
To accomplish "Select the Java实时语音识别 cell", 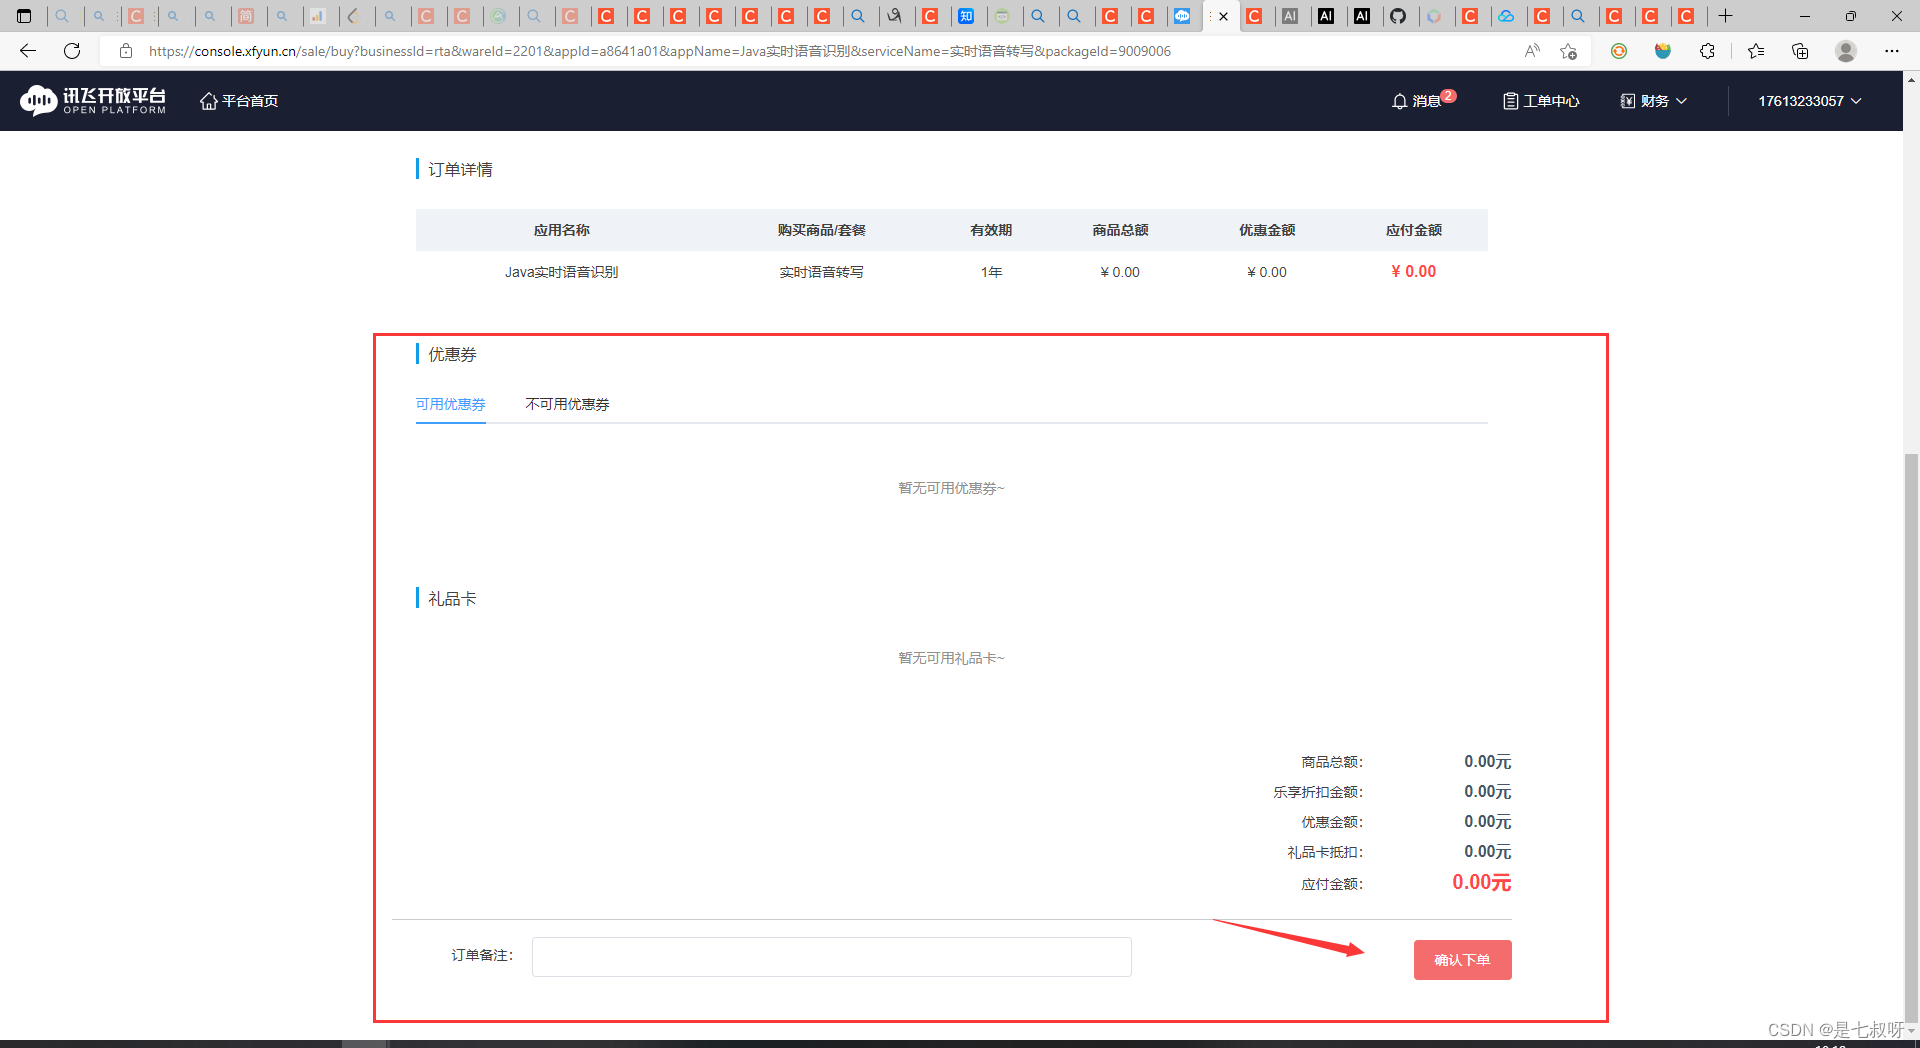I will (x=561, y=272).
